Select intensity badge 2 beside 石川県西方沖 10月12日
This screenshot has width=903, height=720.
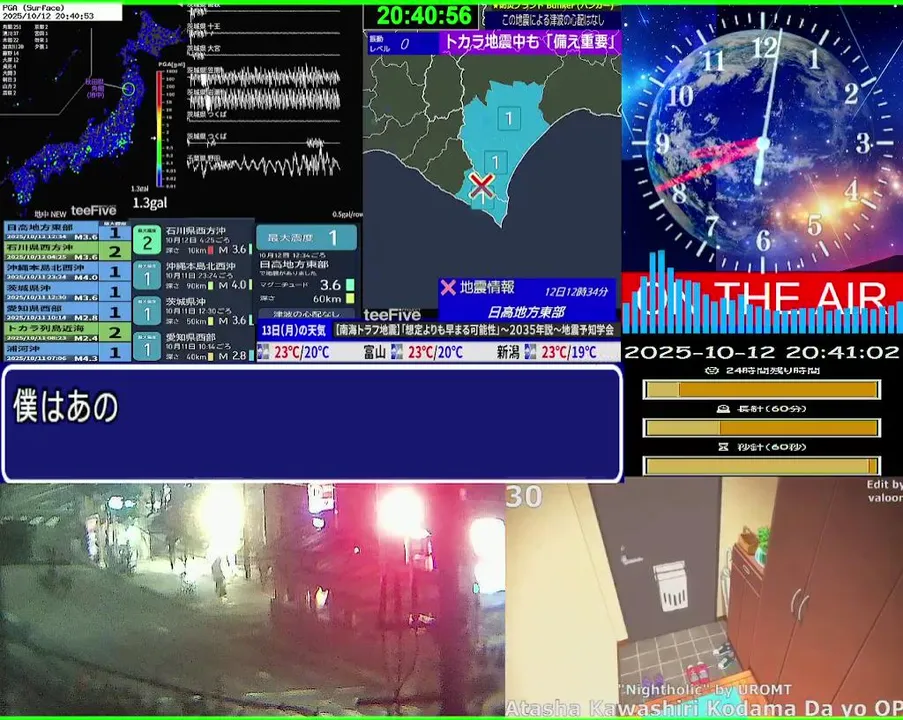[x=147, y=242]
